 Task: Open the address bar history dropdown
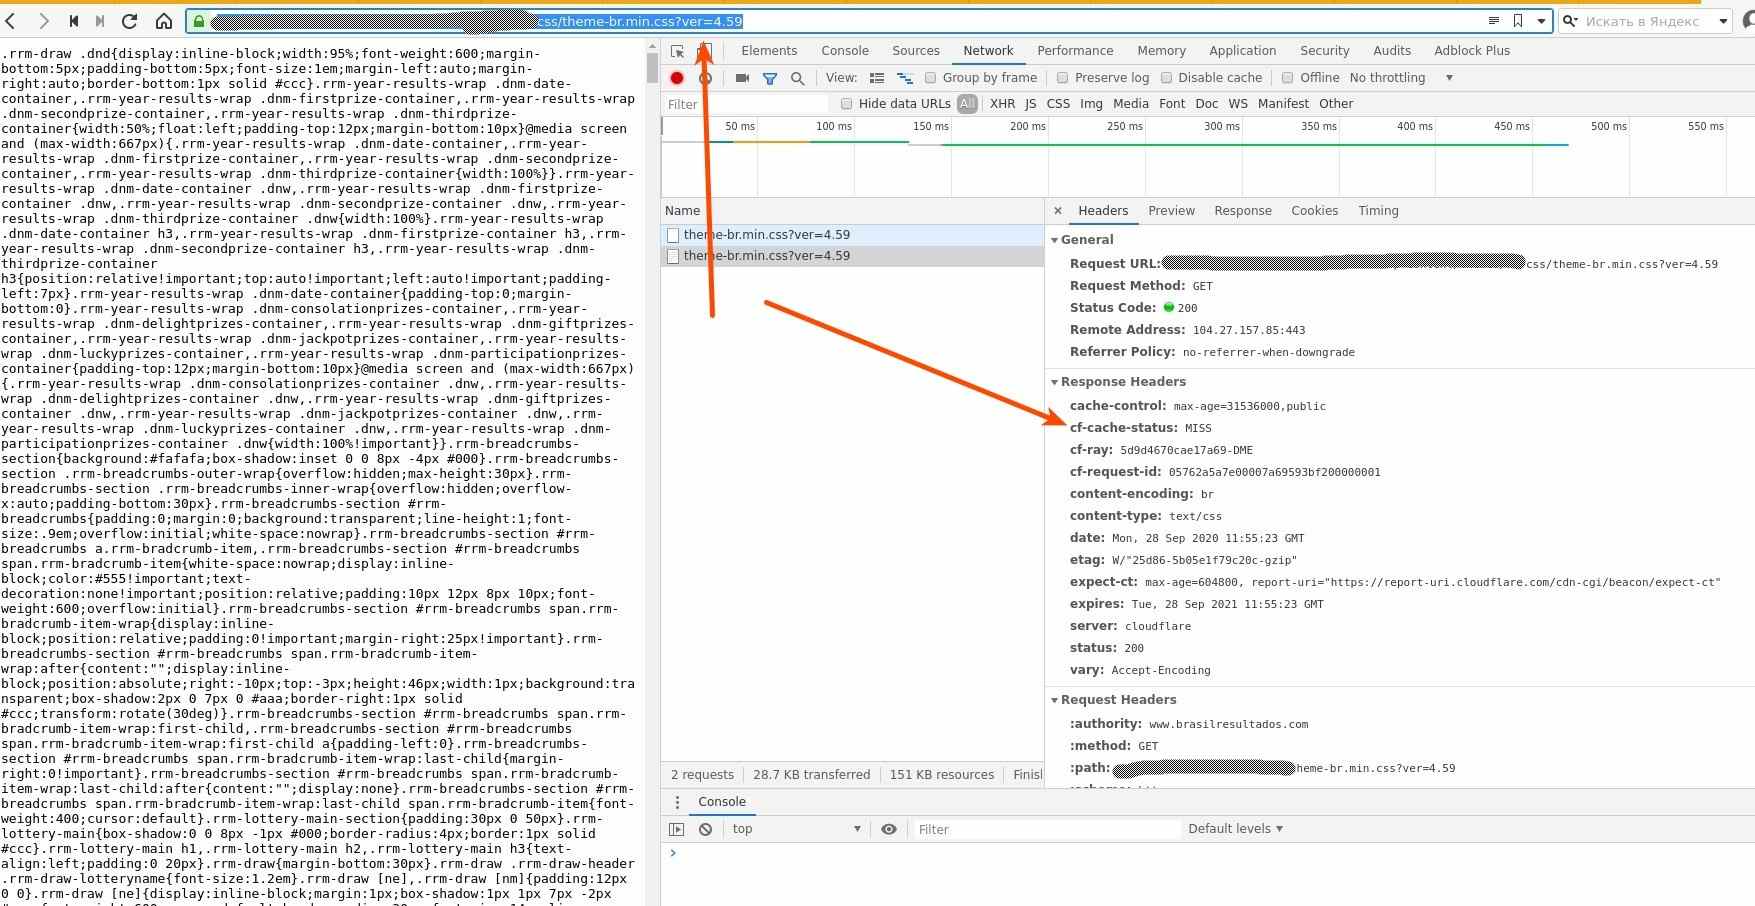pyautogui.click(x=1541, y=21)
